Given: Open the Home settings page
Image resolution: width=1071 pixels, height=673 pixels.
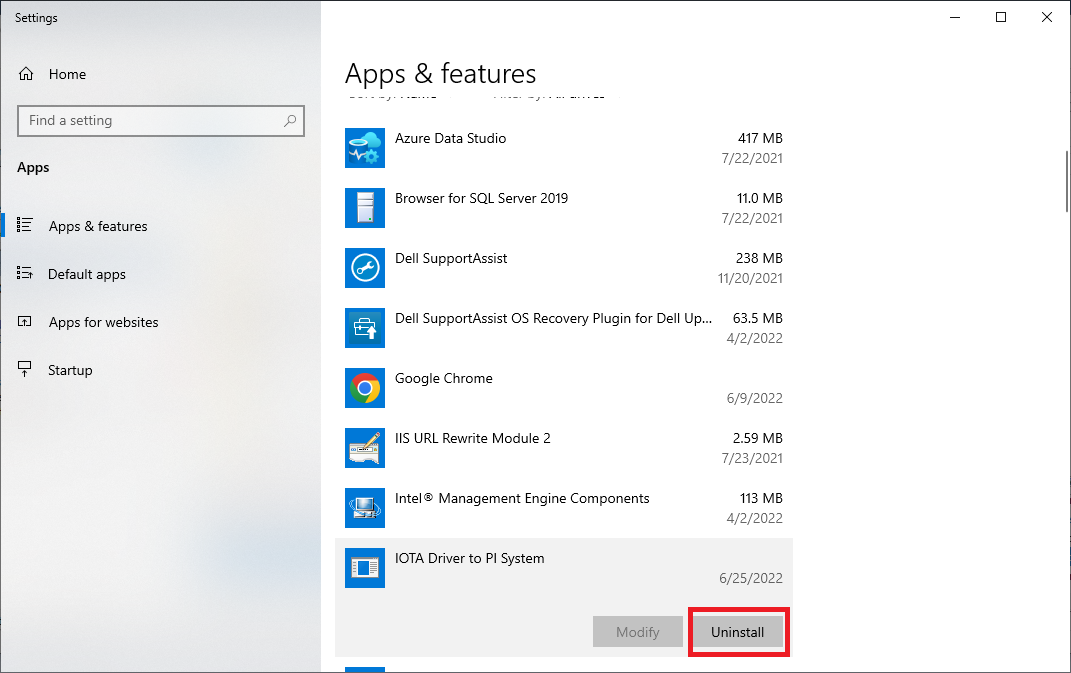Looking at the screenshot, I should (x=67, y=74).
